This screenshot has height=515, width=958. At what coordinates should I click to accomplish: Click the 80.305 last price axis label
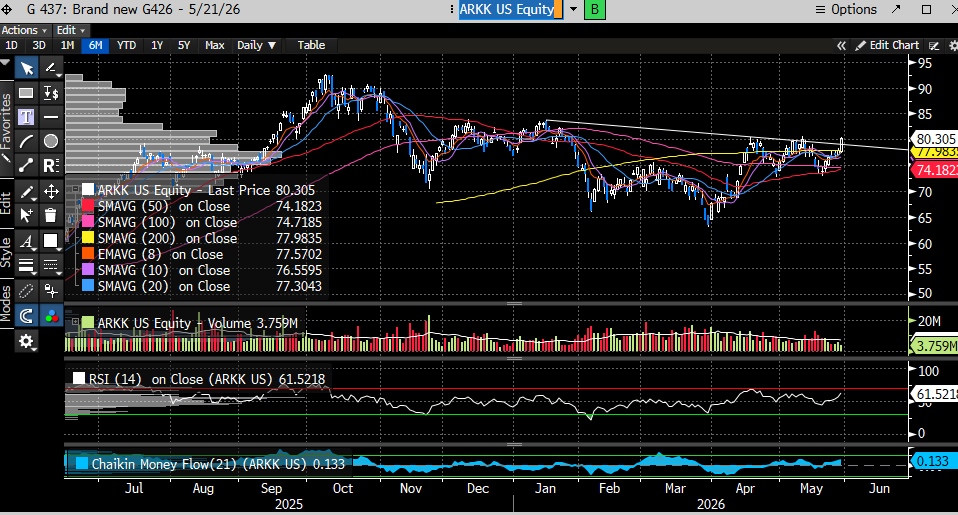(935, 139)
